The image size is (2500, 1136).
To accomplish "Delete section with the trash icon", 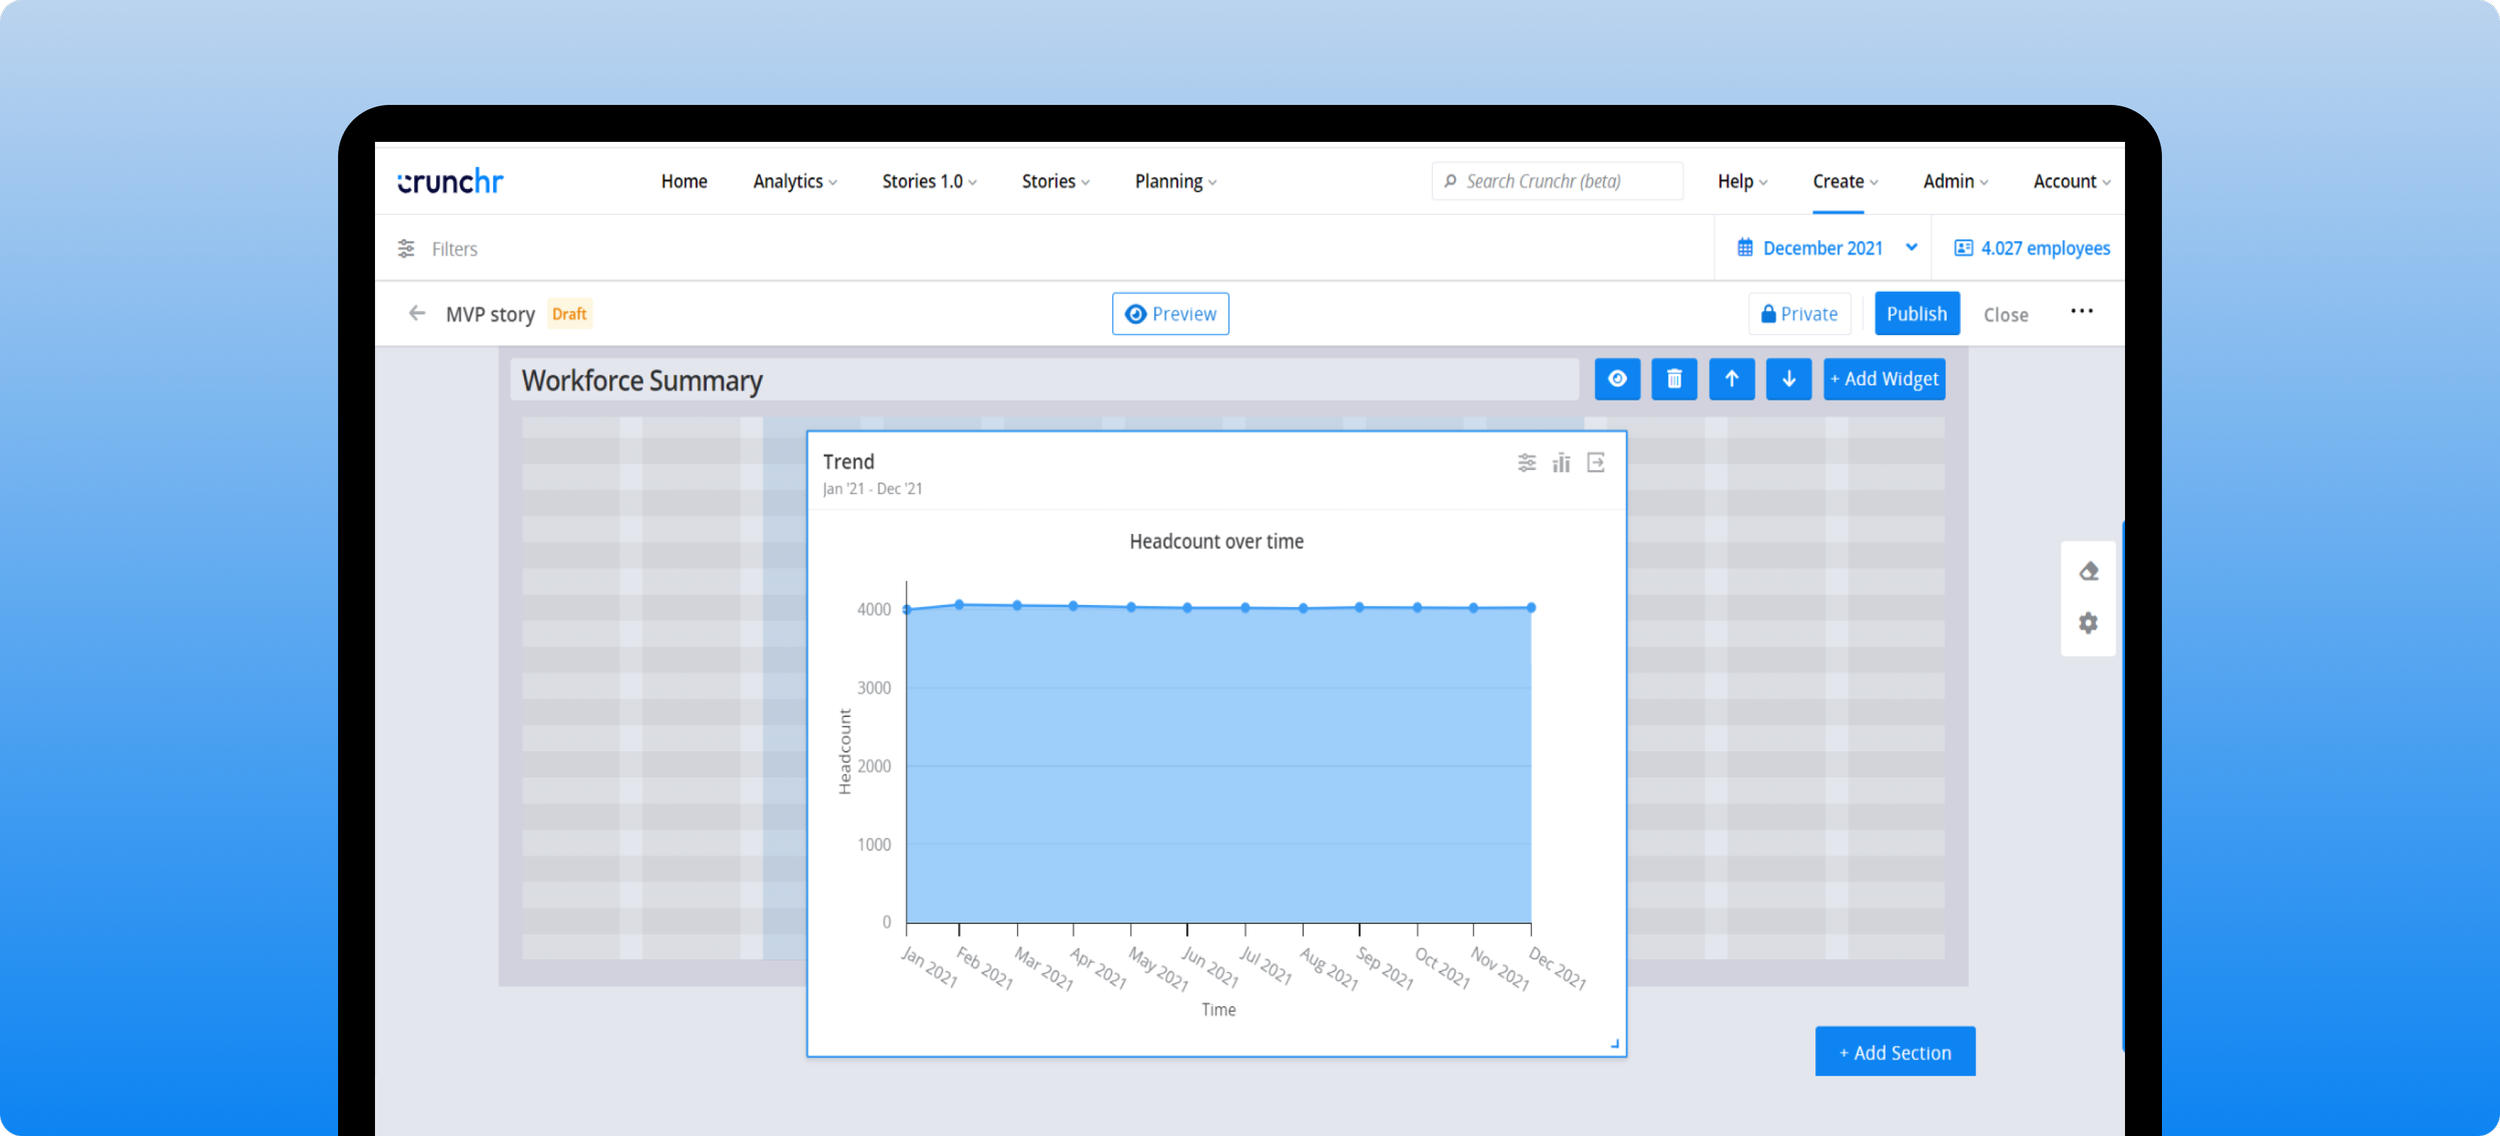I will click(1674, 379).
